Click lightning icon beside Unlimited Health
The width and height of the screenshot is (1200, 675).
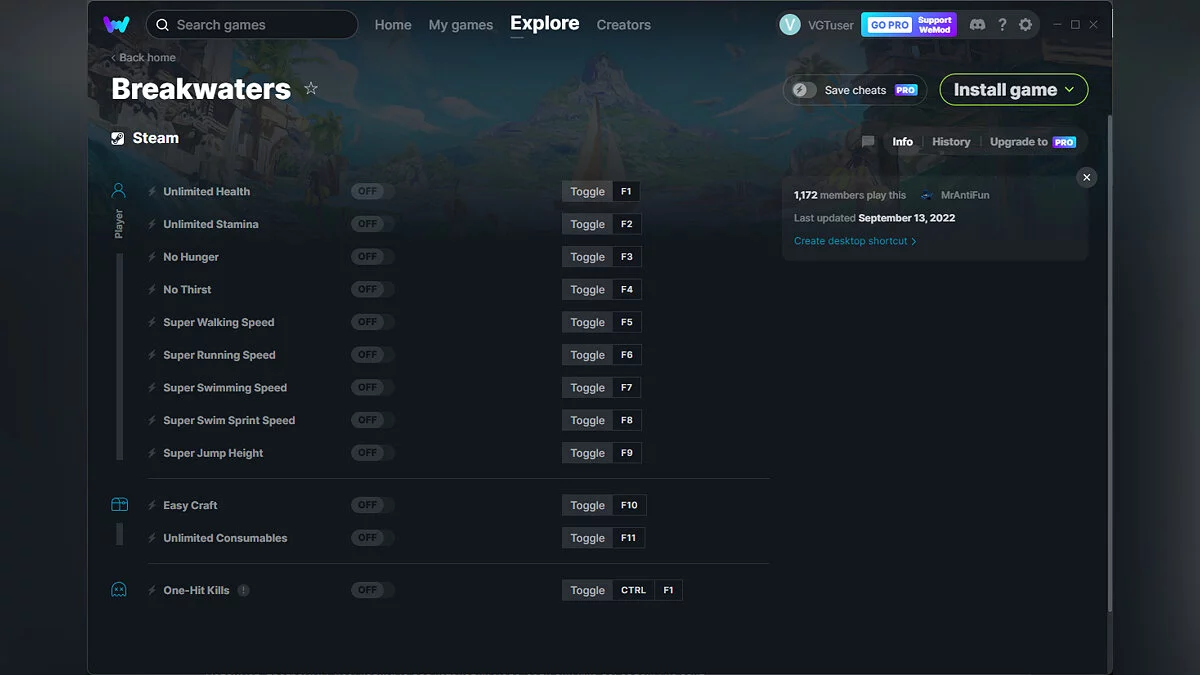pyautogui.click(x=152, y=191)
